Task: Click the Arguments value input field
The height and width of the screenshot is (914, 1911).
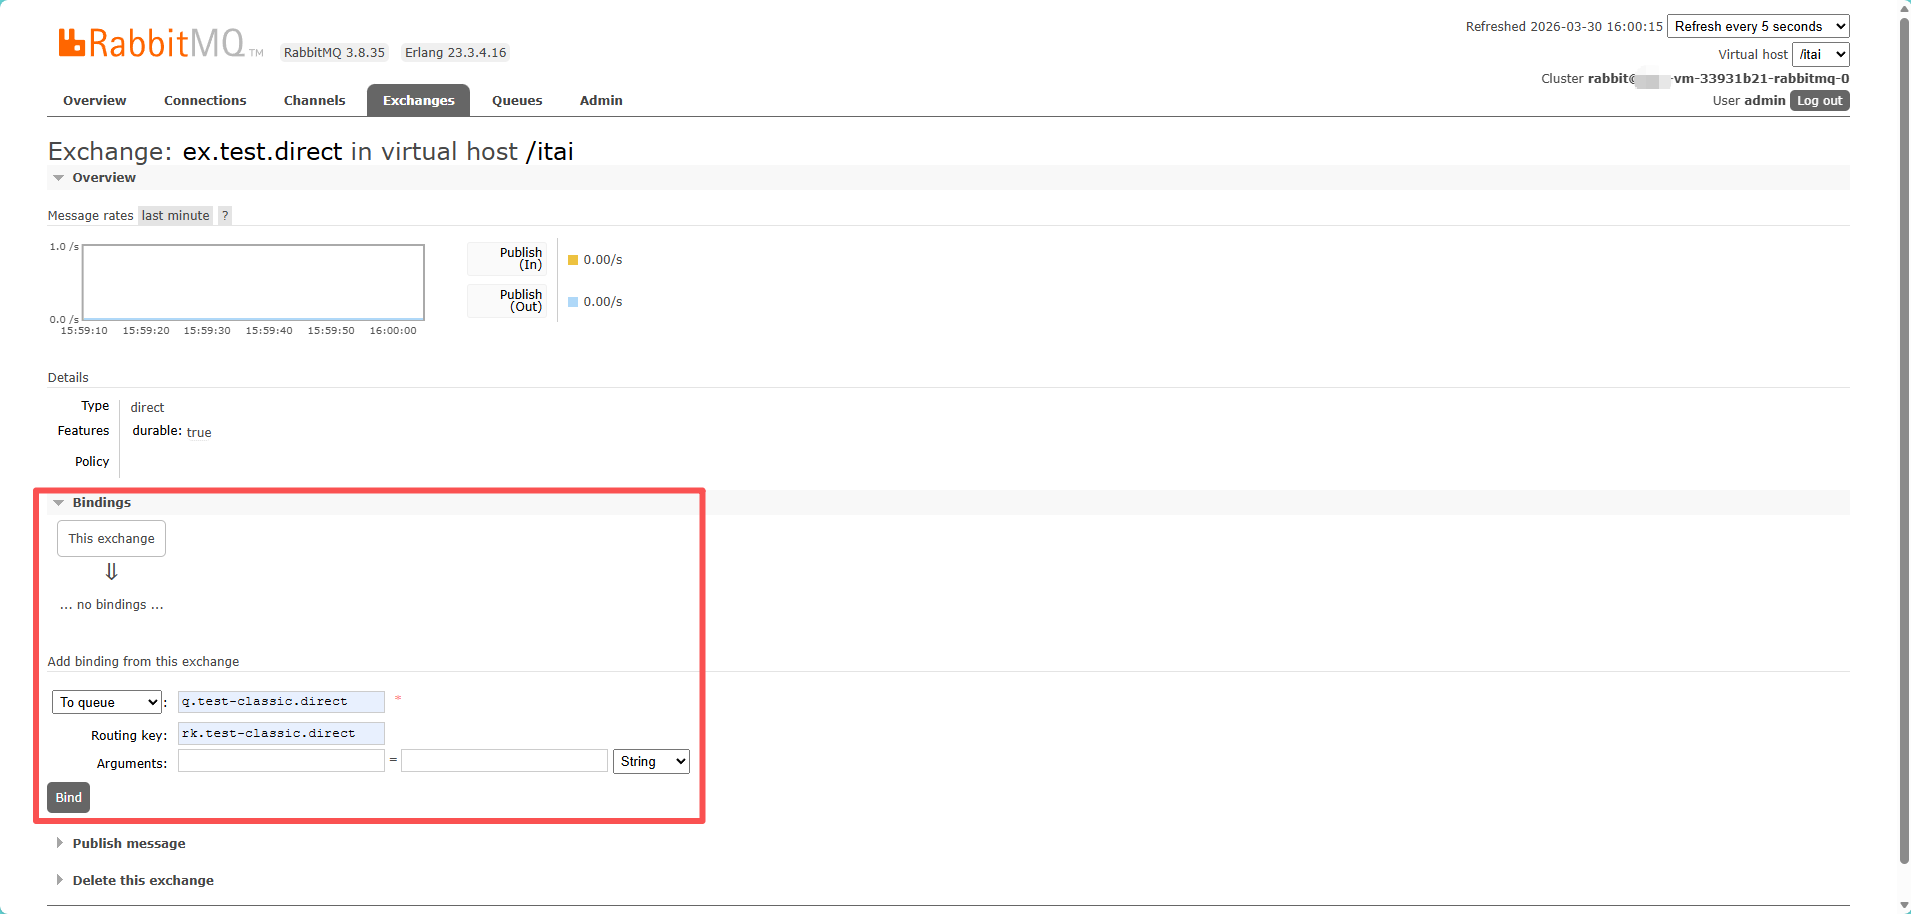Action: click(x=504, y=761)
